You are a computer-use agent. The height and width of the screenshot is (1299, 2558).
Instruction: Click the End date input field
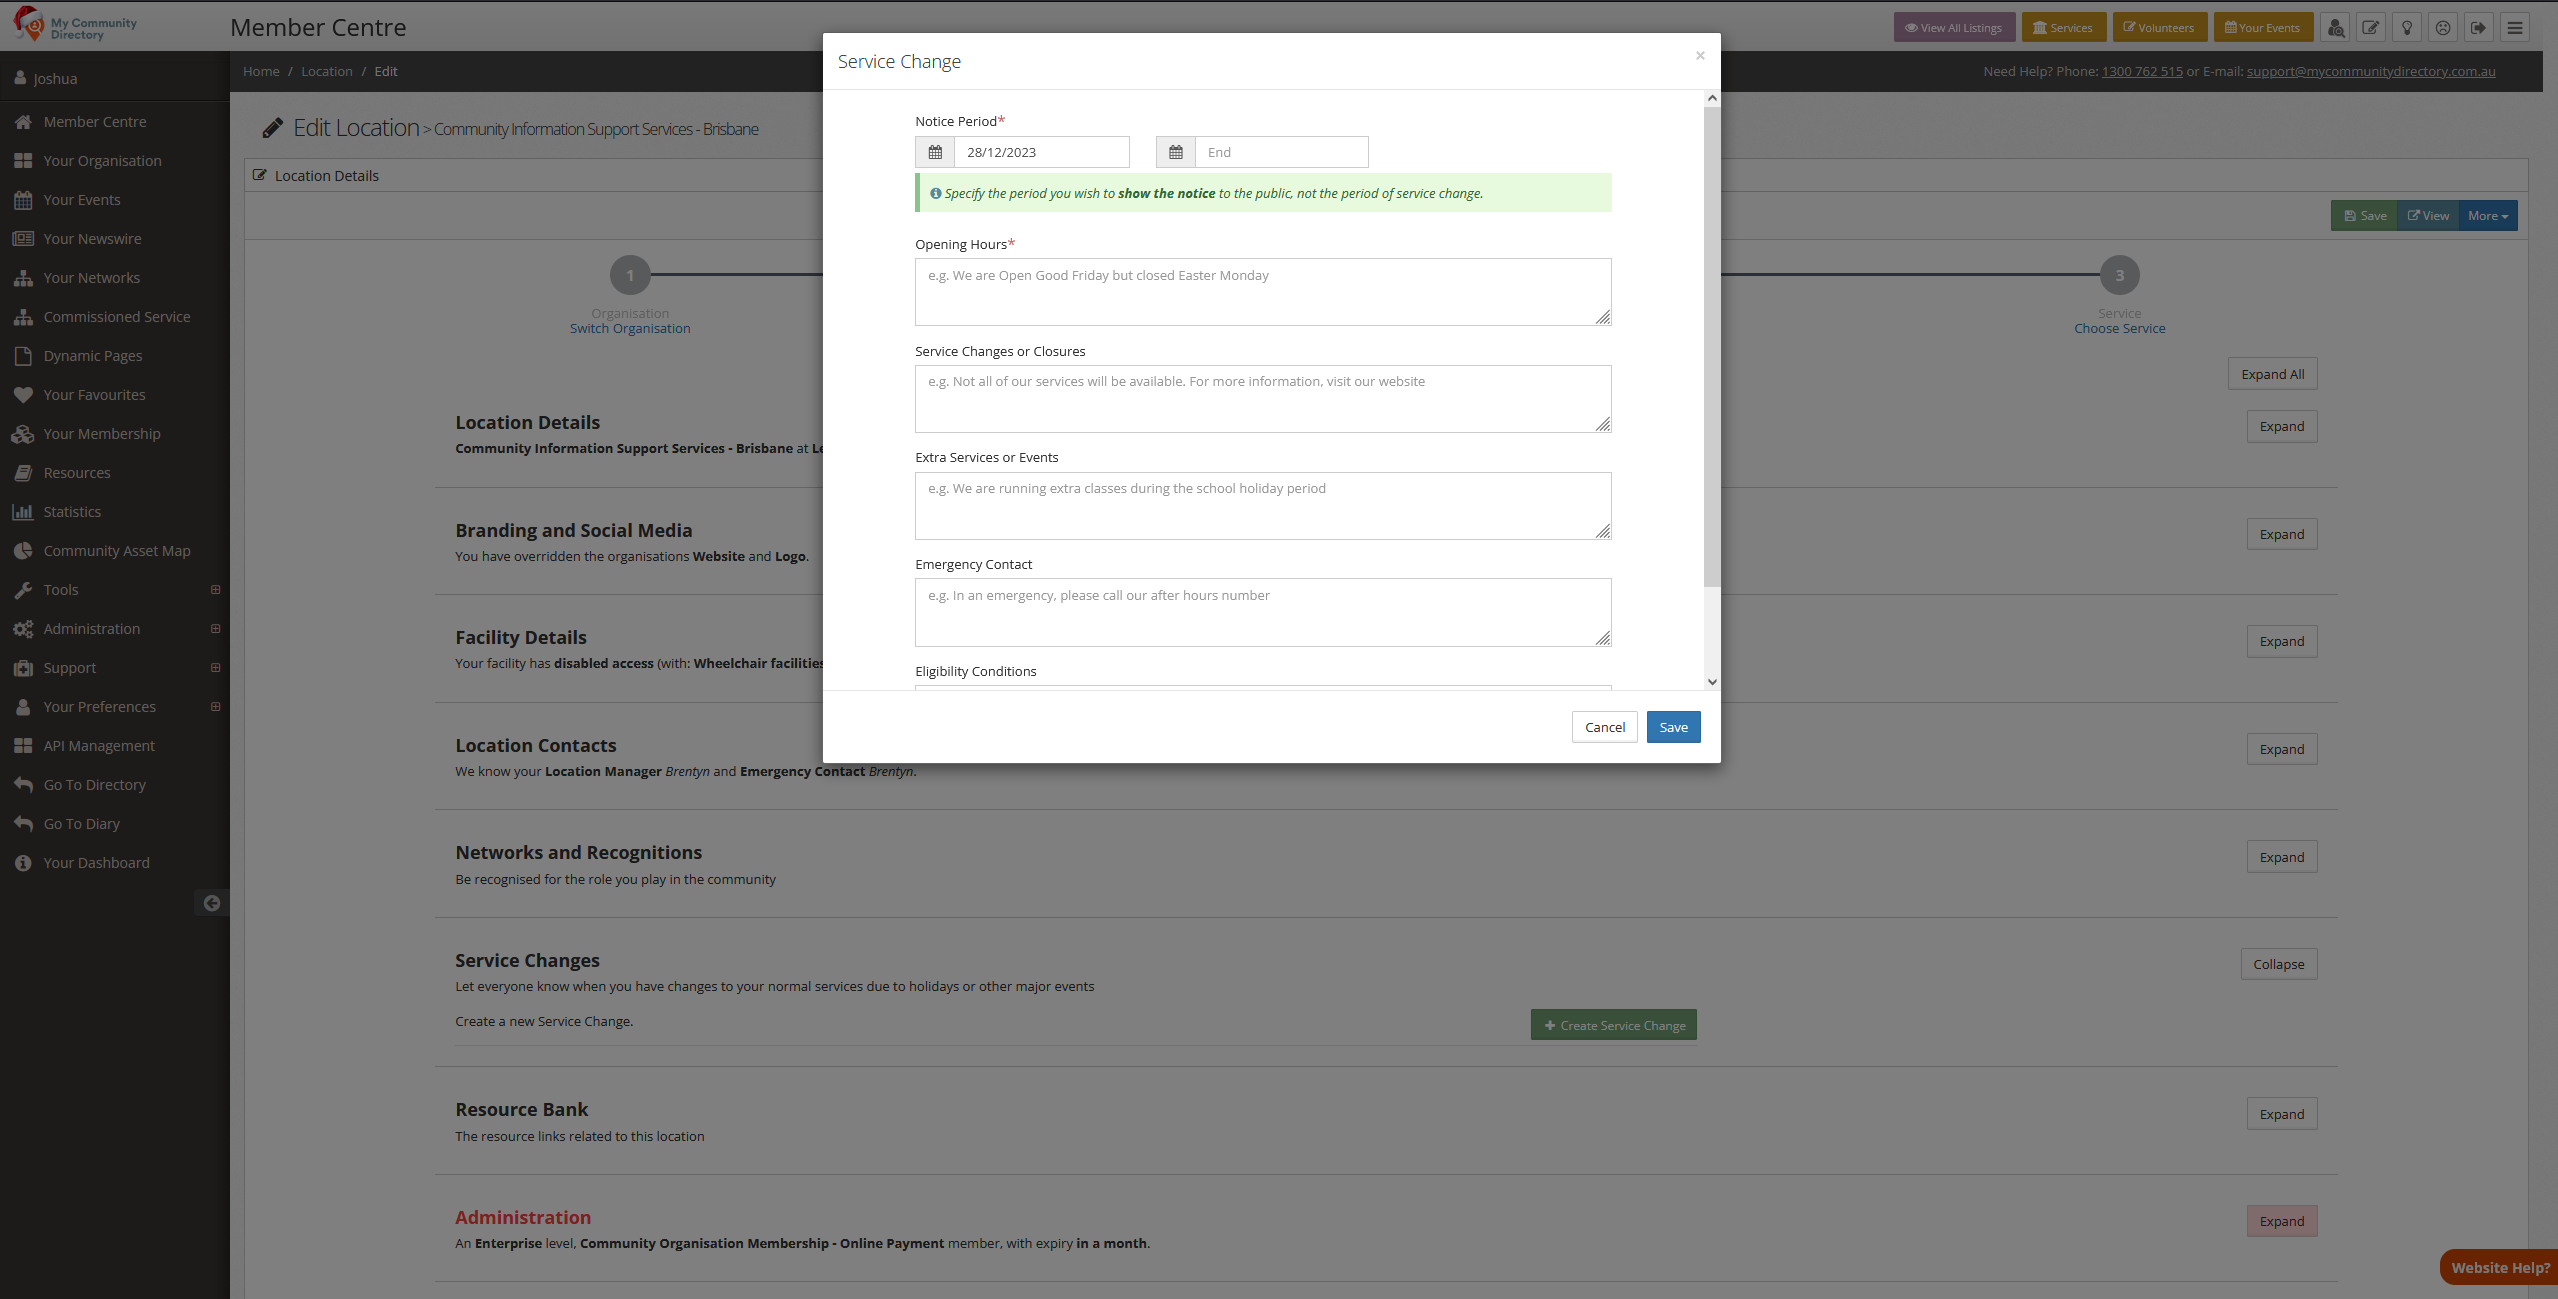pyautogui.click(x=1281, y=152)
